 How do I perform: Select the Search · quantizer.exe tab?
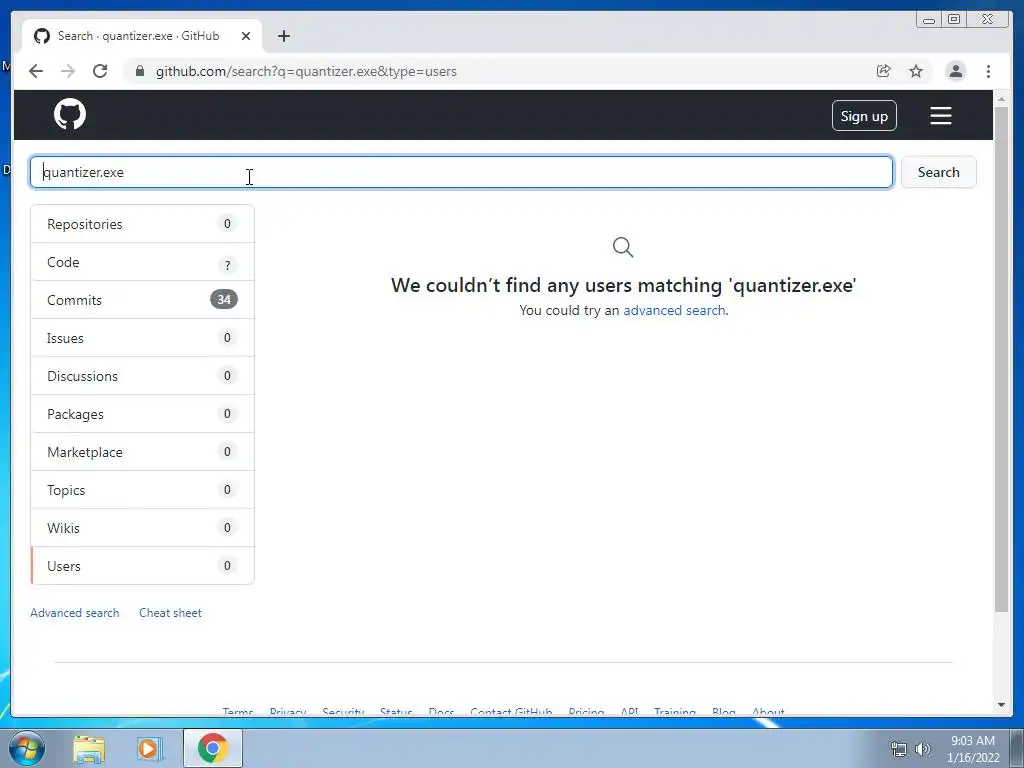pyautogui.click(x=142, y=36)
